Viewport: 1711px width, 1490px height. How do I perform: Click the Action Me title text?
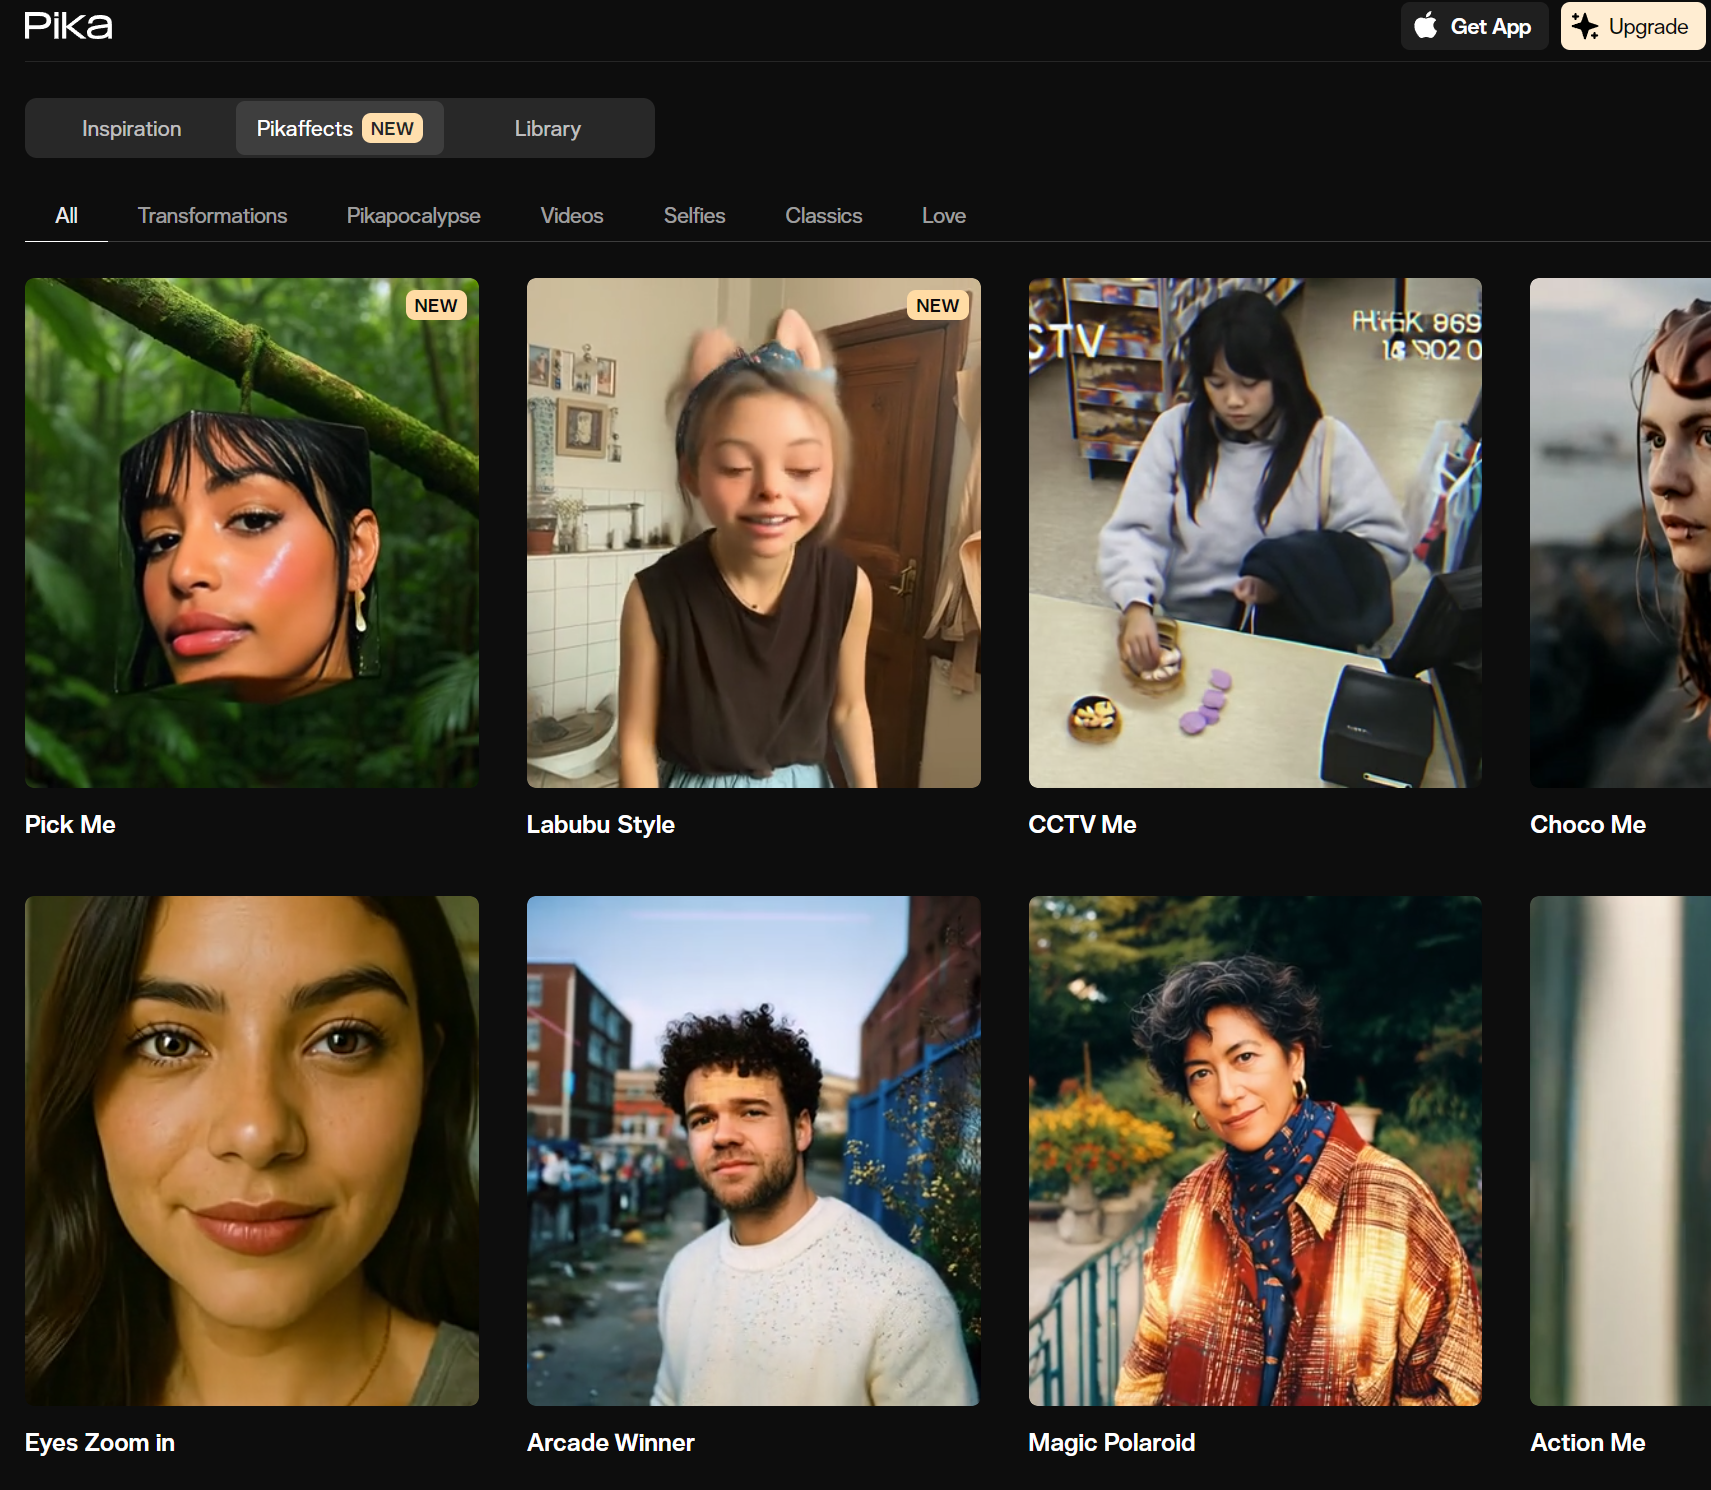1588,1442
